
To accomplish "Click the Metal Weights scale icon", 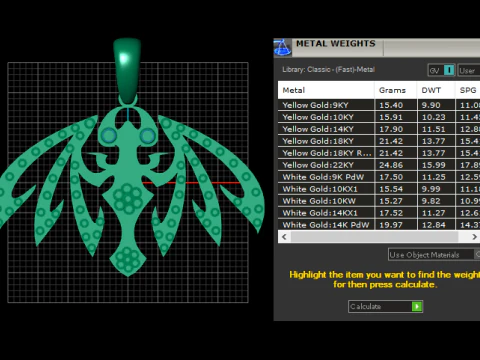I will (282, 48).
